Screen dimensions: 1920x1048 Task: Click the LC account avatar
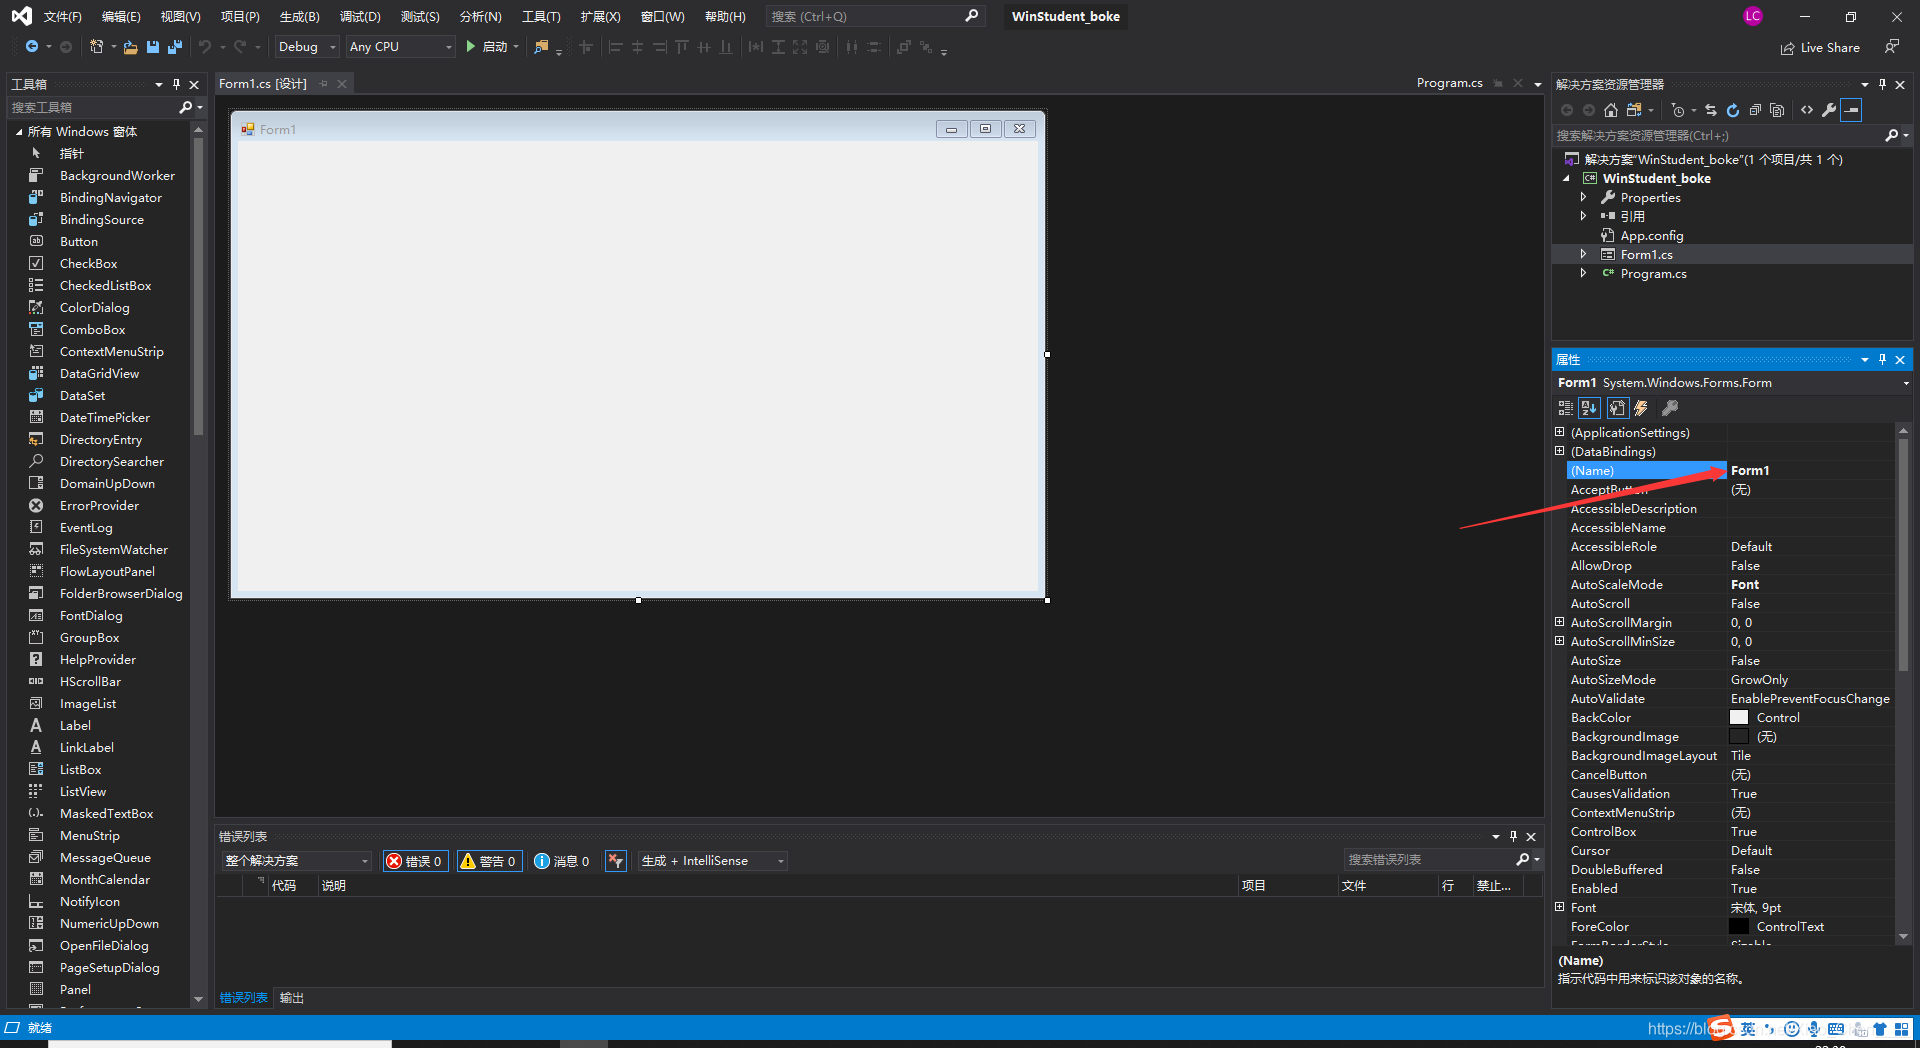[1753, 16]
